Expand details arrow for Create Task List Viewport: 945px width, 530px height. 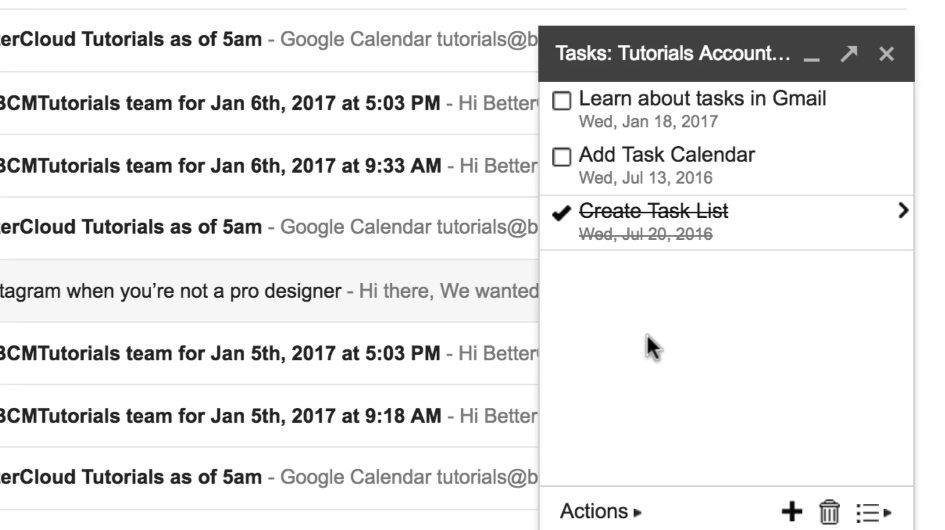click(902, 210)
